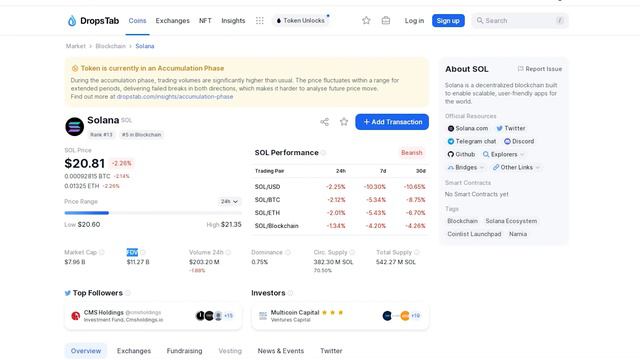Expand the Other Links dropdown
Screen dimensions: 640x360
tap(516, 167)
